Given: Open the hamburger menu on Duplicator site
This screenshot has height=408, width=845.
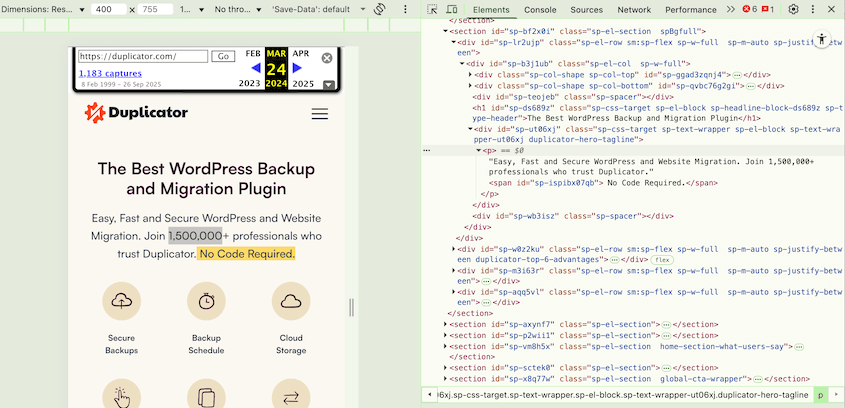Looking at the screenshot, I should pos(320,114).
